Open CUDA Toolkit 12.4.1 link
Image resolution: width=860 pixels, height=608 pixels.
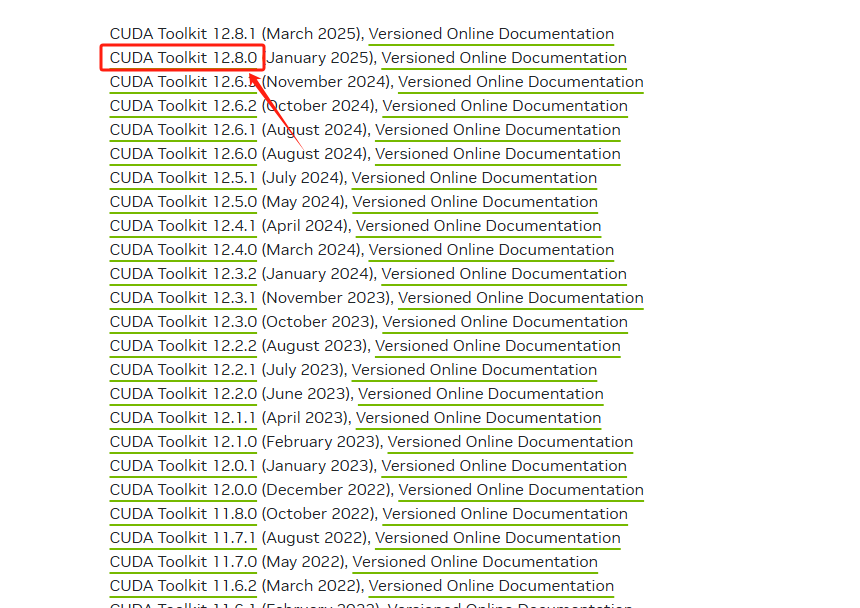coord(183,226)
